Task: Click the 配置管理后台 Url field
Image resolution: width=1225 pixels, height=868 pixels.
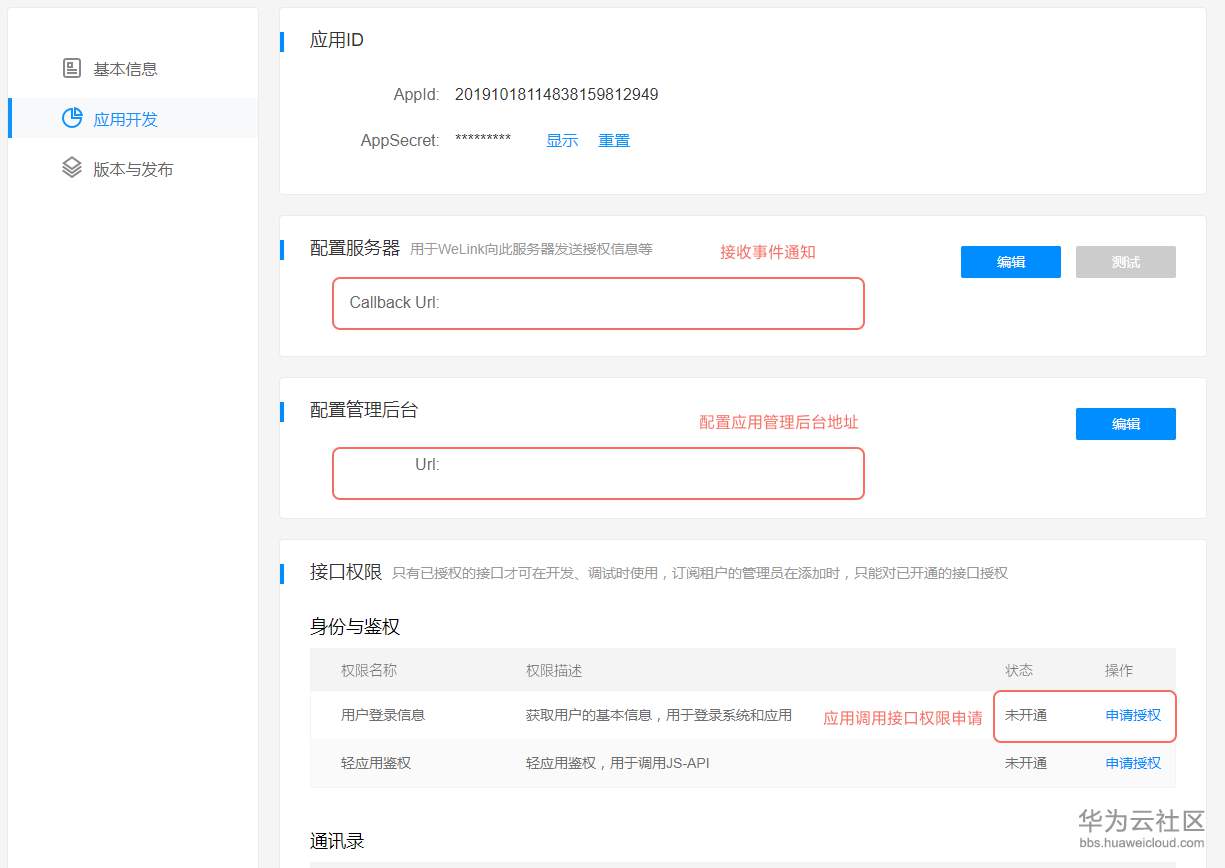Action: (598, 473)
